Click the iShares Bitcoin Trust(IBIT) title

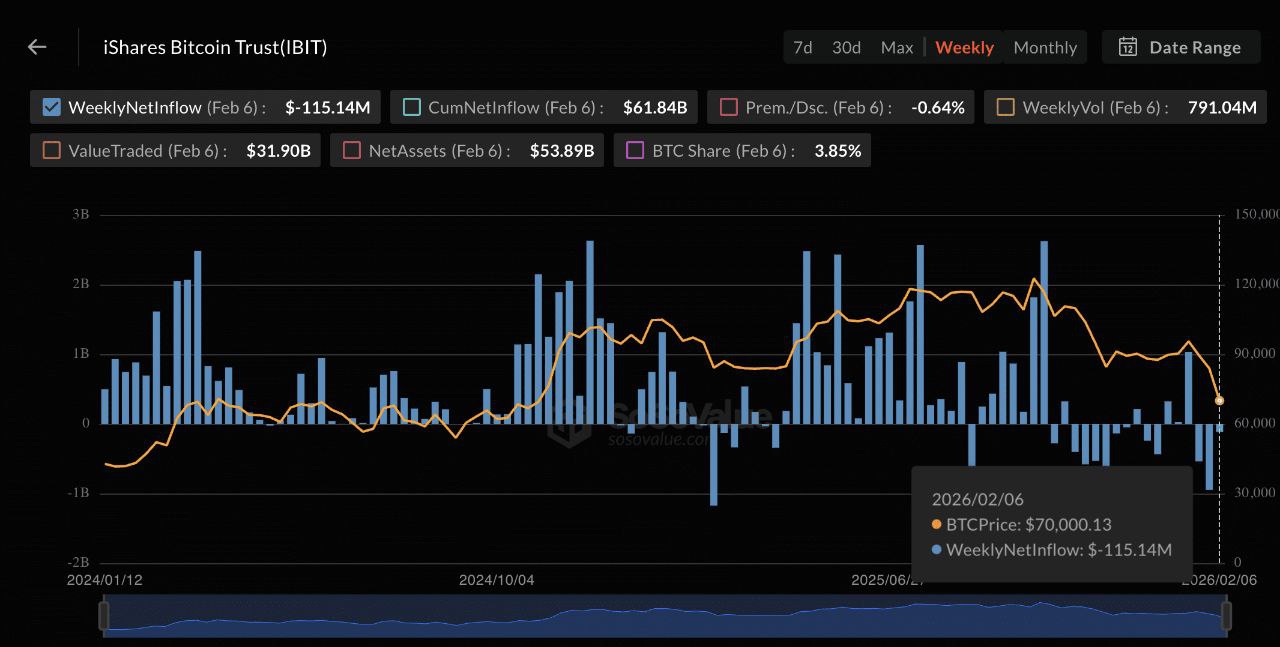(x=215, y=47)
